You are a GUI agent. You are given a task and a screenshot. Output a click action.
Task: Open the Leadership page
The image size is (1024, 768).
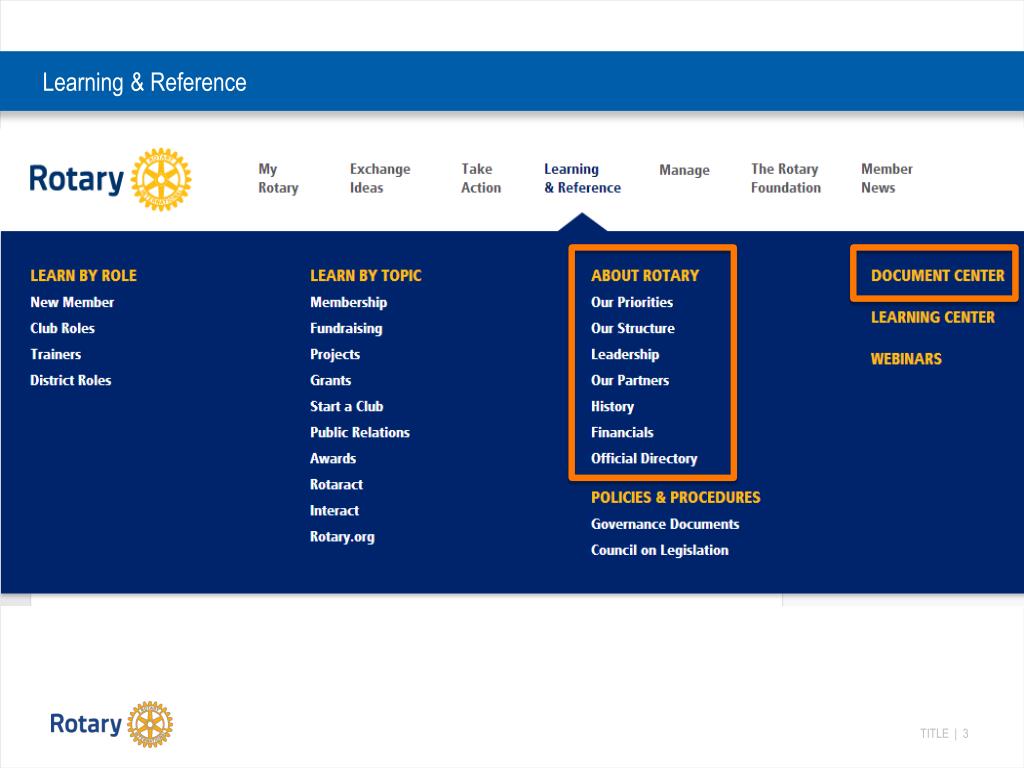(x=625, y=355)
